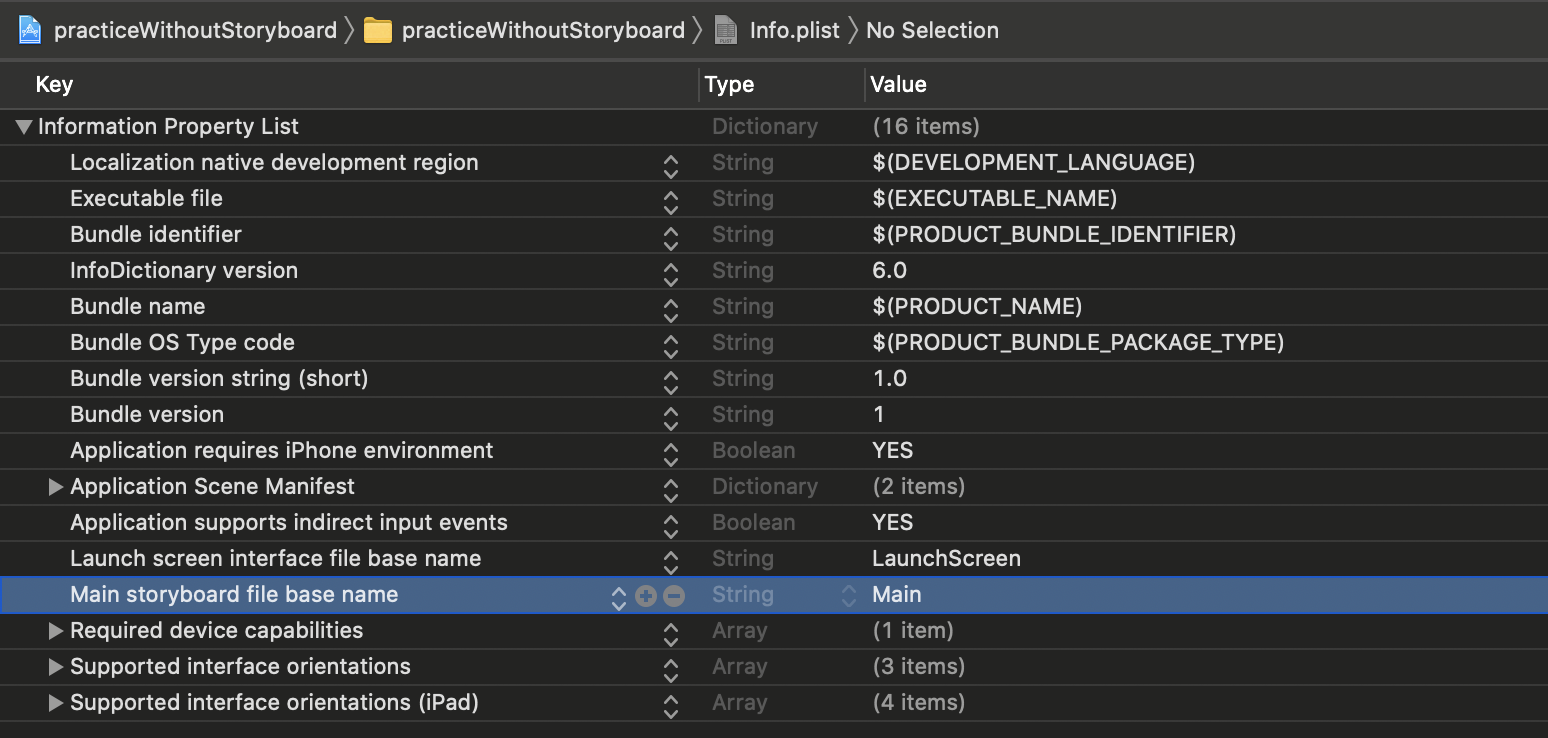The image size is (1548, 738).
Task: Expand Supported interface orientations (iPad) triangle
Action: coord(56,703)
